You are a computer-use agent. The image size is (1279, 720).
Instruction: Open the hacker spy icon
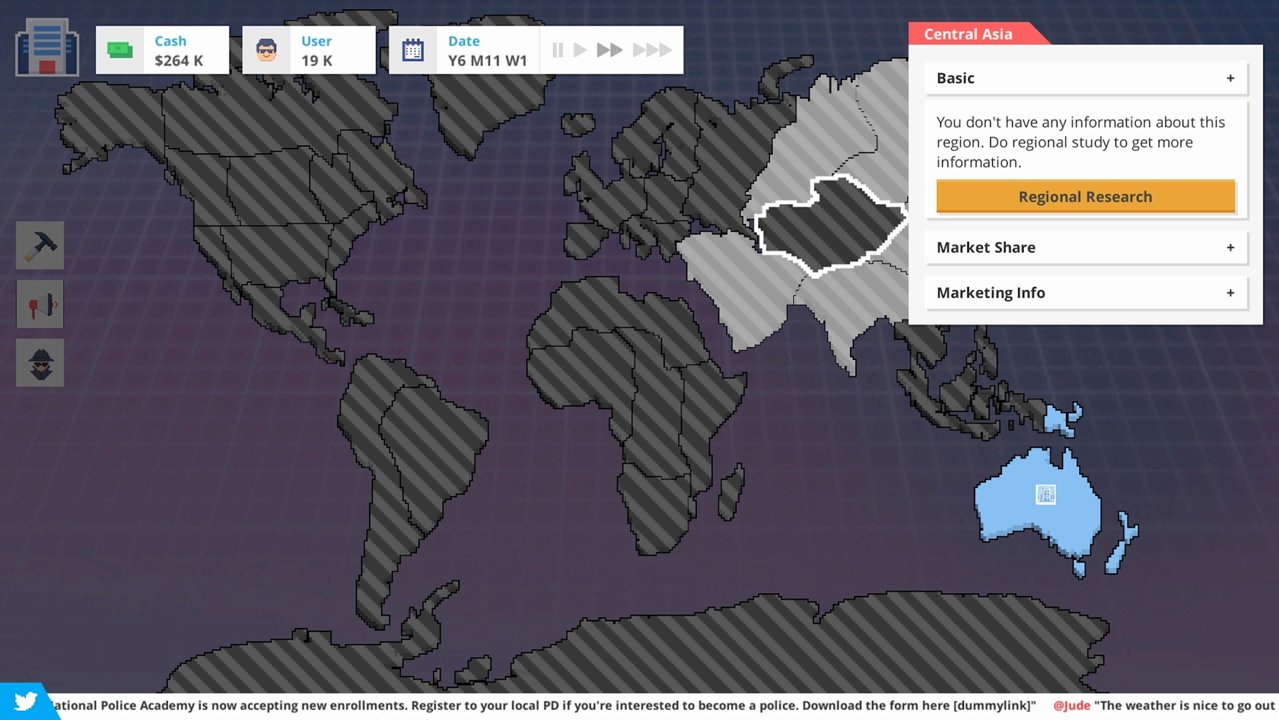[x=40, y=363]
